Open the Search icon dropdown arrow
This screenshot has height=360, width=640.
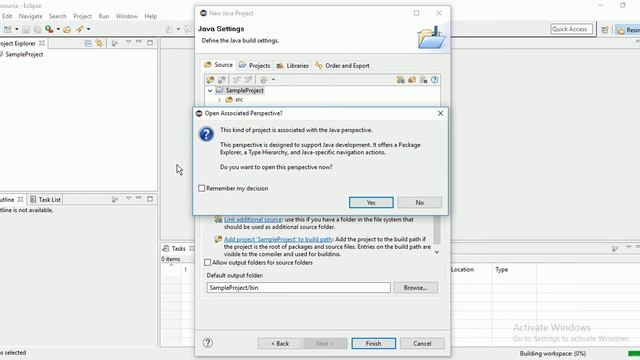pos(88,29)
